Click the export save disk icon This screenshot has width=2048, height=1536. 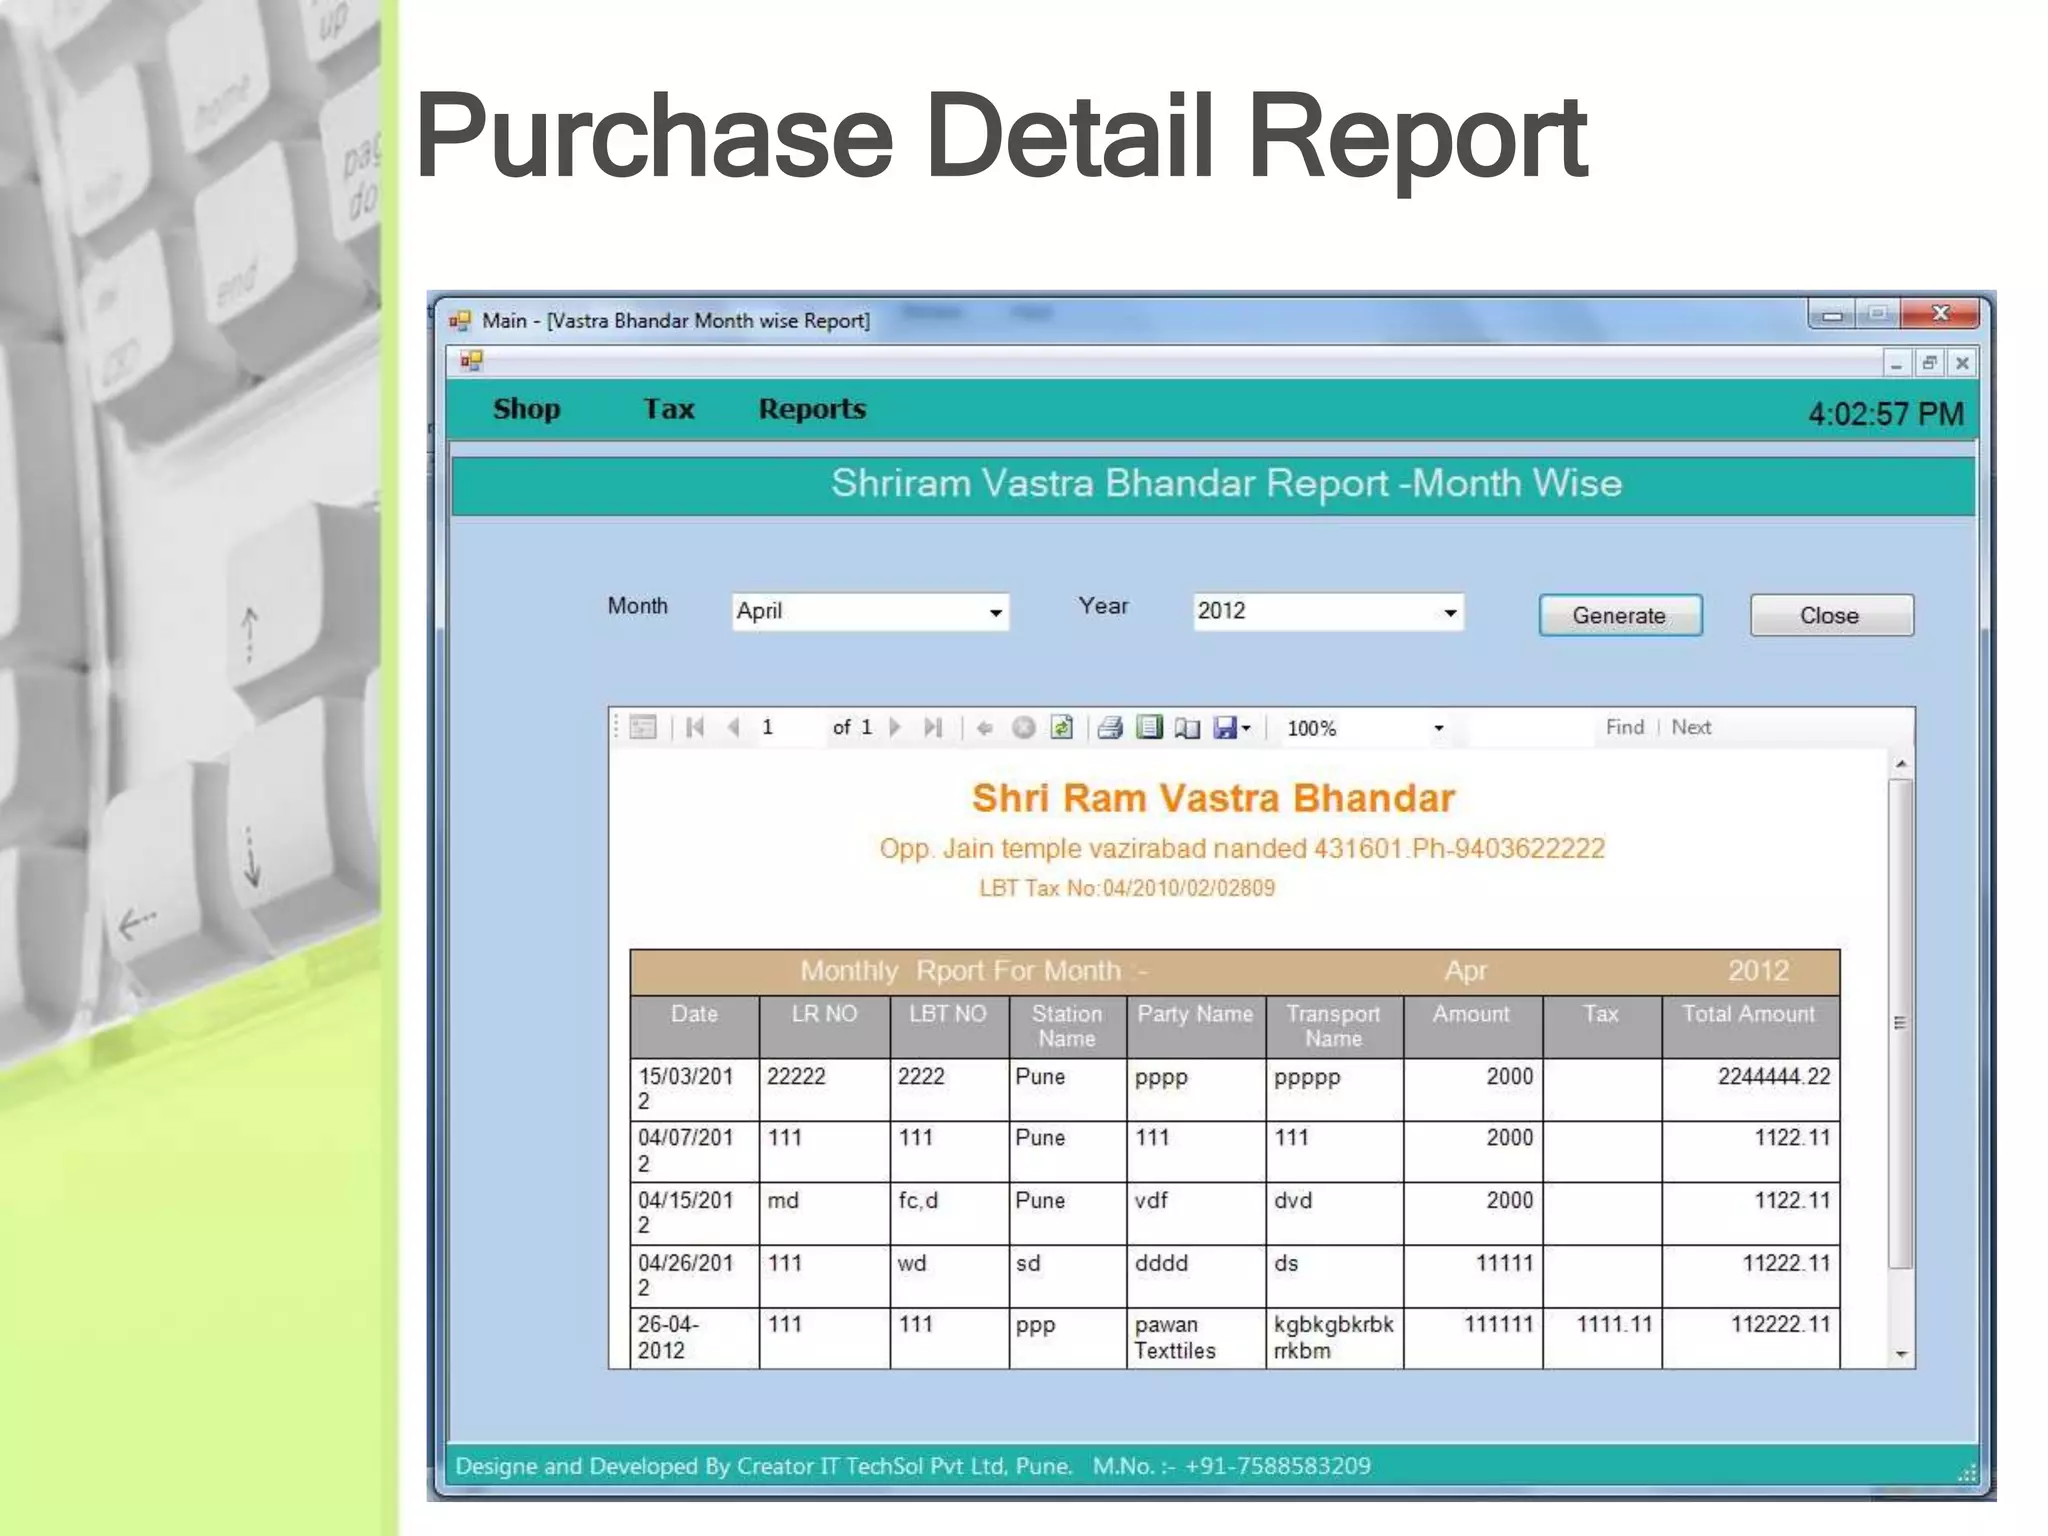tap(1225, 728)
